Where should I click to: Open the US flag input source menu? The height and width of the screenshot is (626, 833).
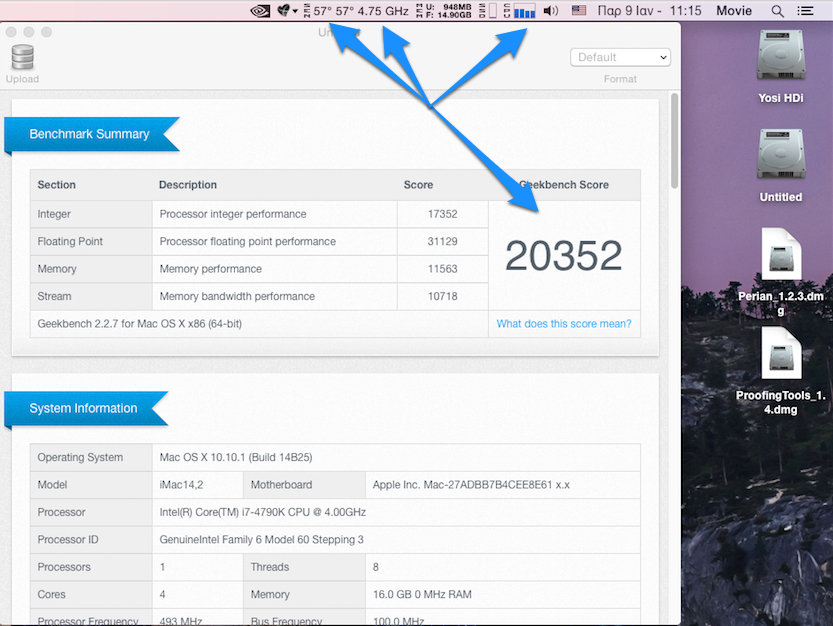[579, 11]
